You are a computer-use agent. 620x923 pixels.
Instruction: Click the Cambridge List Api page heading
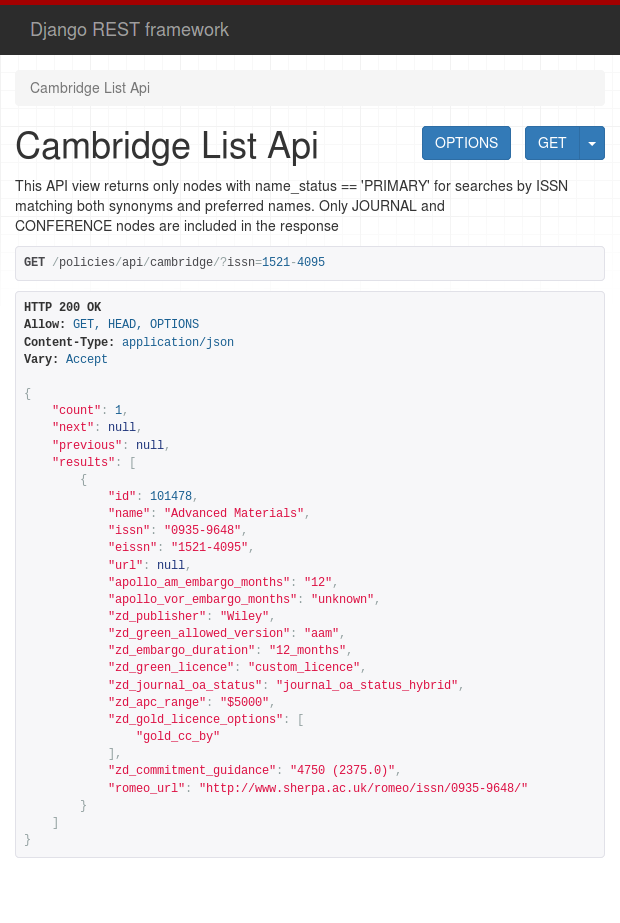click(x=167, y=146)
